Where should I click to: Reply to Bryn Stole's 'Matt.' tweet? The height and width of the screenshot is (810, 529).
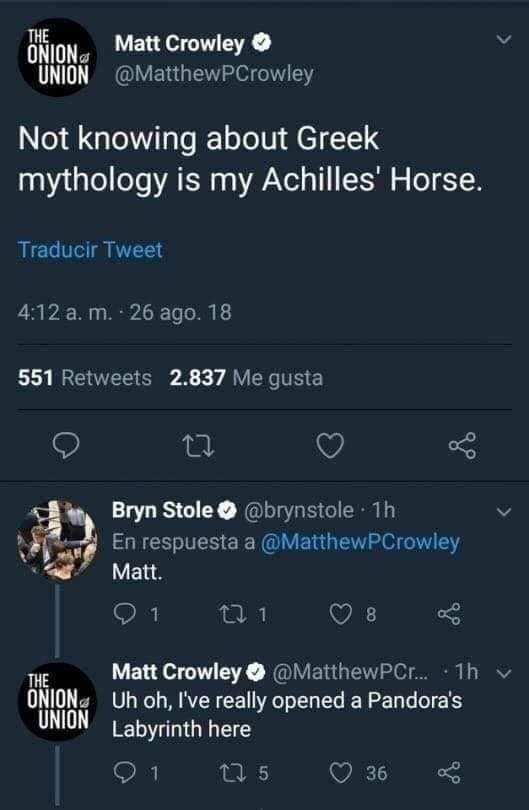(124, 614)
